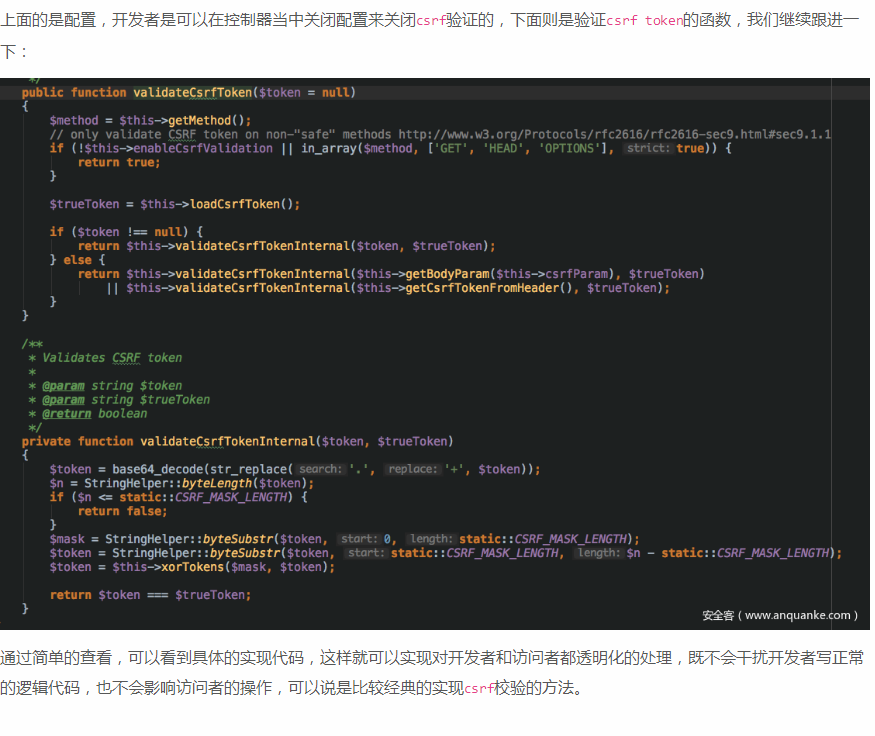Click the getMethod() call
The image size is (875, 736).
[x=217, y=120]
